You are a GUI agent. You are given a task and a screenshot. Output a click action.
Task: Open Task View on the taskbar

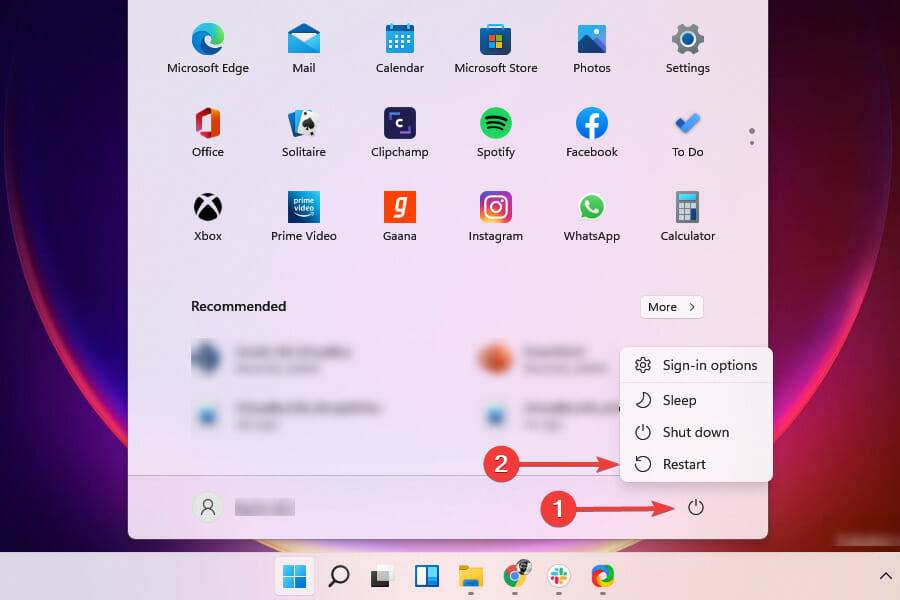point(382,576)
